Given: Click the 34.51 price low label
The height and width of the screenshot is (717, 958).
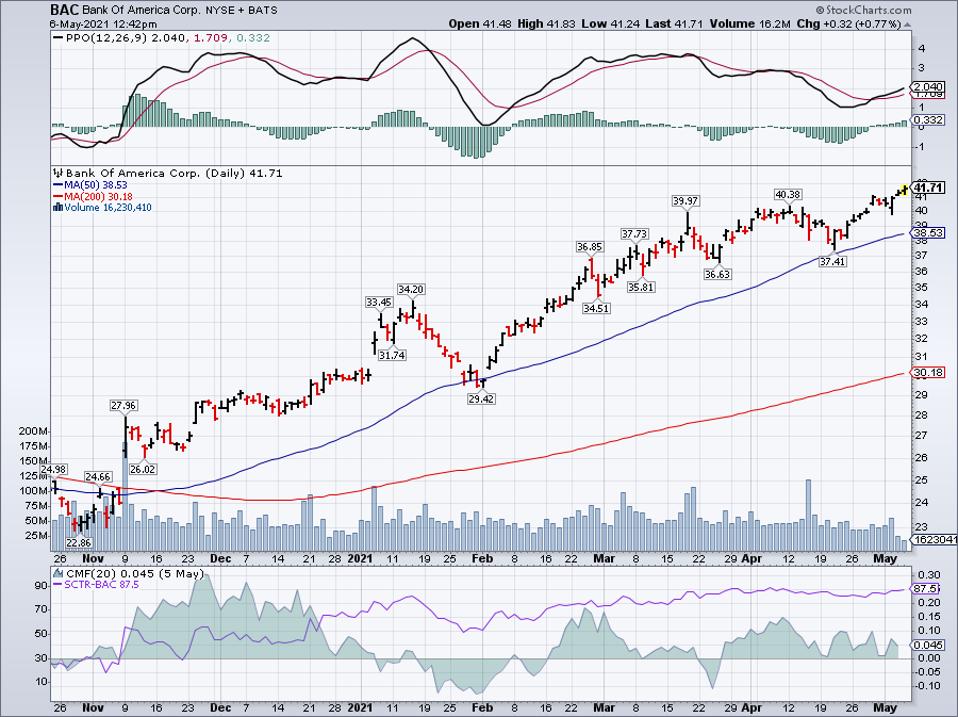Looking at the screenshot, I should tap(596, 308).
